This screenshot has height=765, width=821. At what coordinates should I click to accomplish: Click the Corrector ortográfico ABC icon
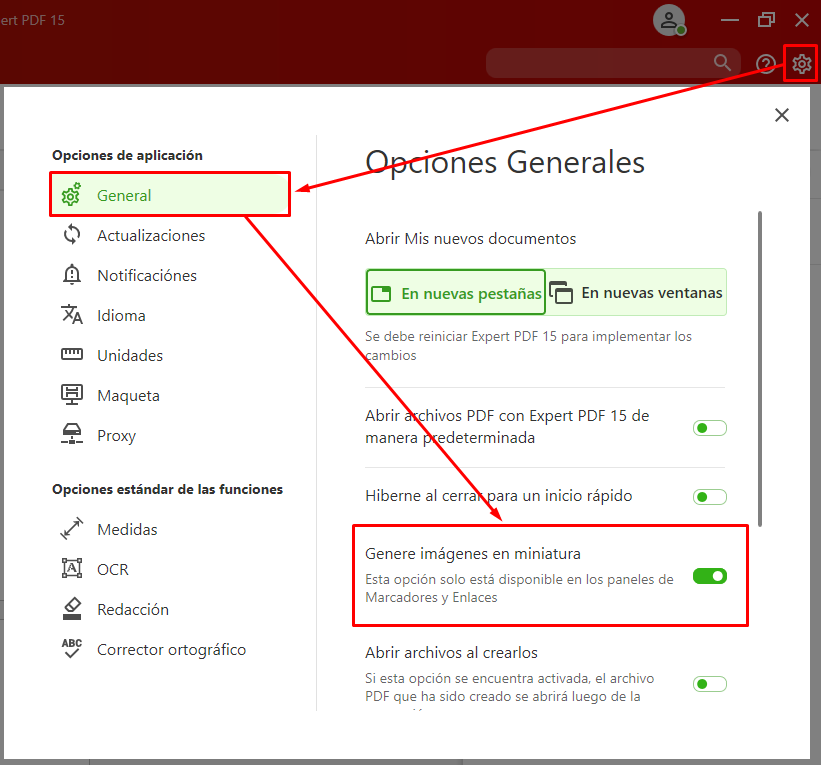72,648
